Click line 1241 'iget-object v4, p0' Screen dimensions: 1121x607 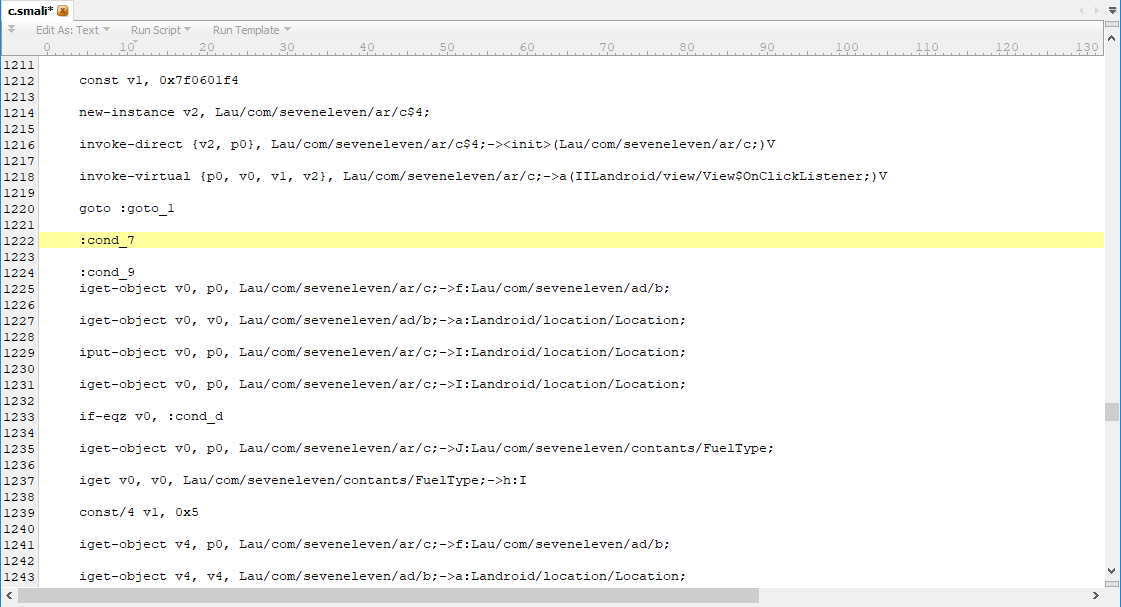375,544
